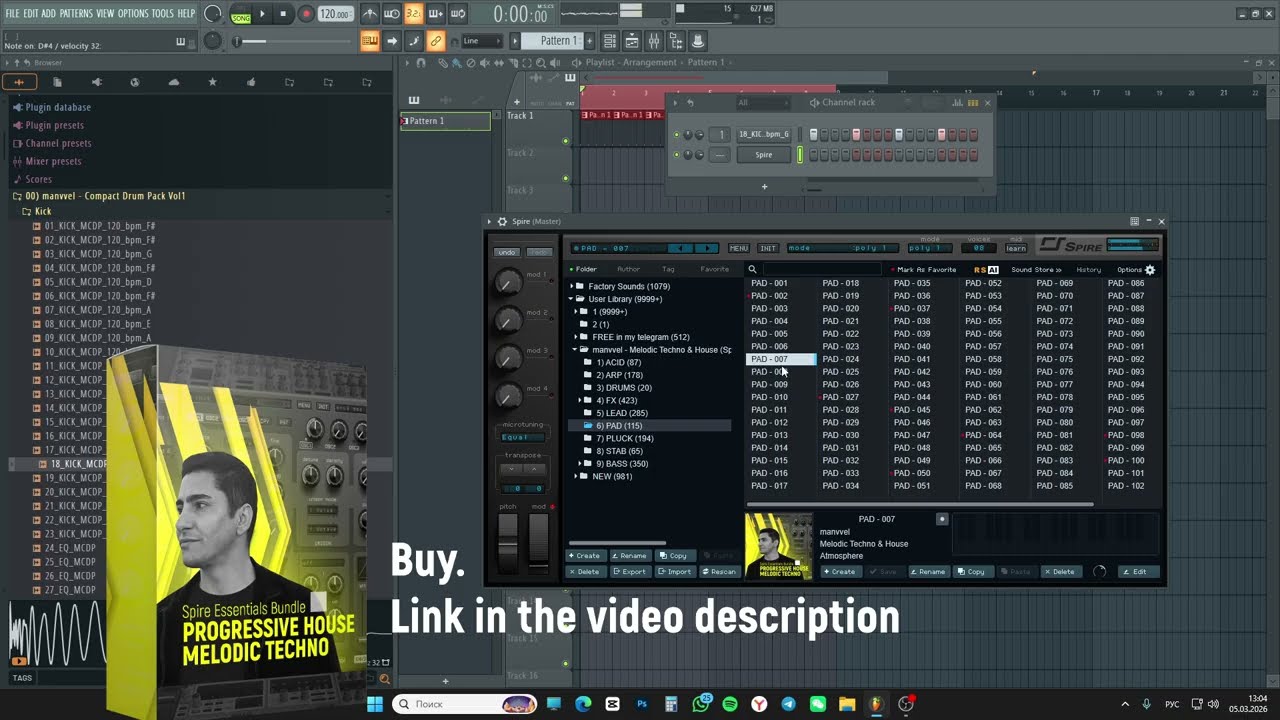Open the PATTERNS menu
This screenshot has height=720, width=1280.
coord(76,13)
